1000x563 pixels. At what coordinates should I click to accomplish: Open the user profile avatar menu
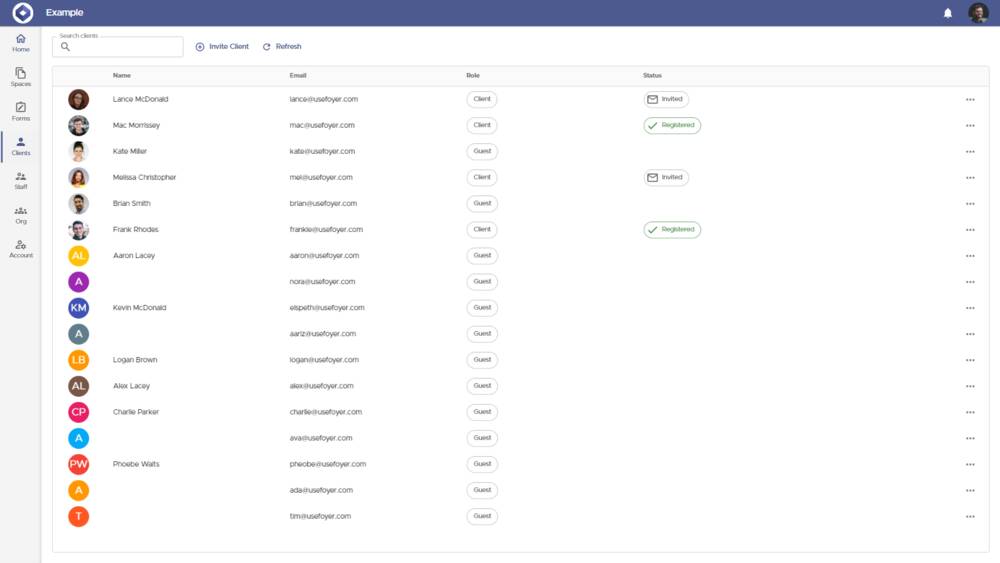[978, 13]
